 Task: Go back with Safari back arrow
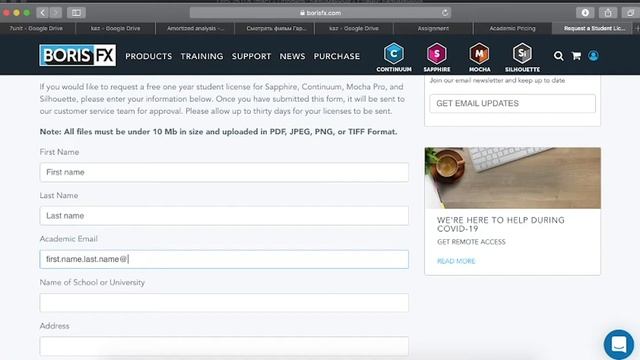(x=42, y=13)
